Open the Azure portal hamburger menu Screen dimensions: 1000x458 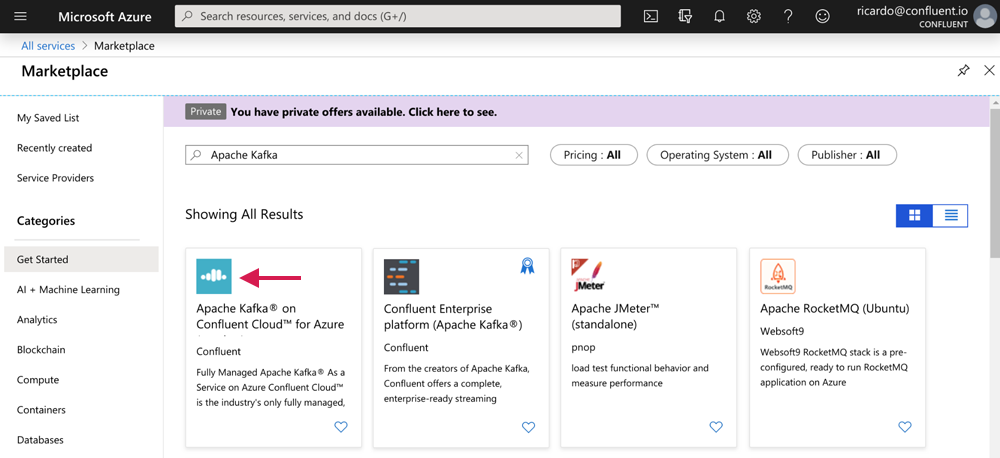click(x=20, y=17)
